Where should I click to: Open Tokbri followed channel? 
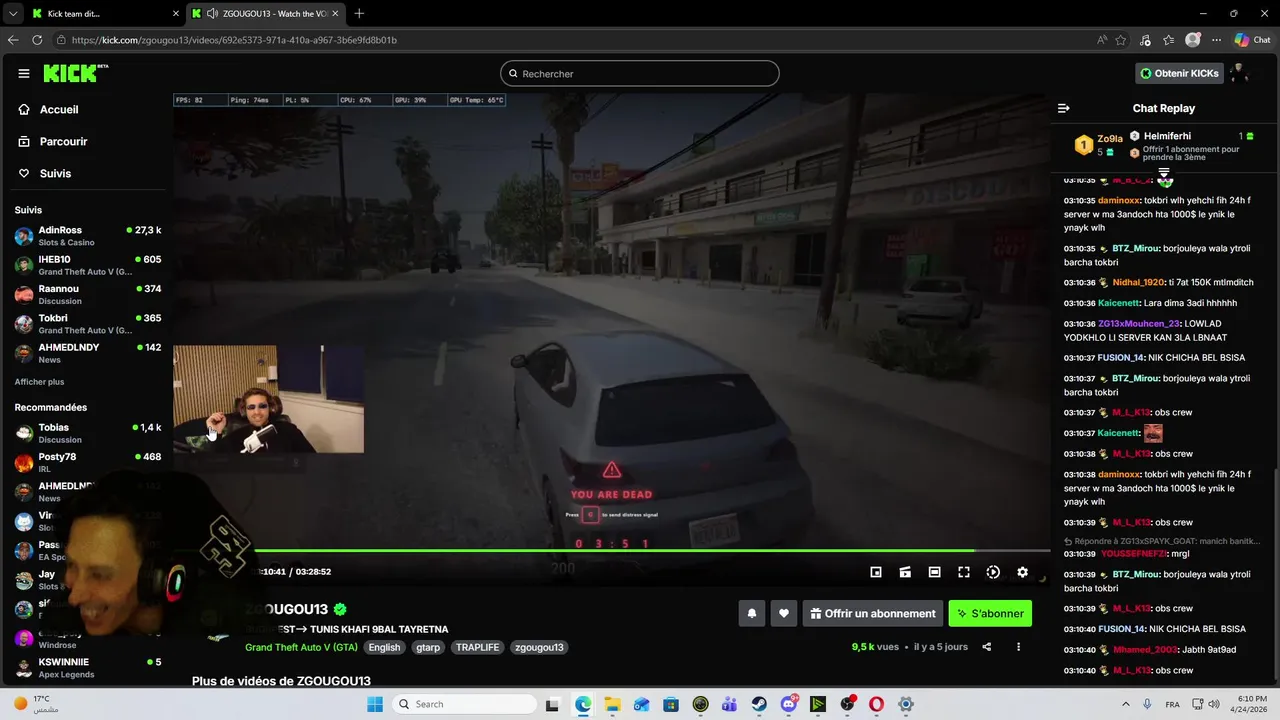pos(87,323)
